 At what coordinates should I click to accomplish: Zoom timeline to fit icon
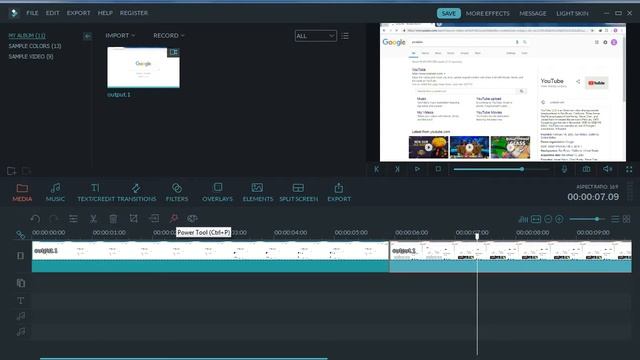[x=536, y=219]
